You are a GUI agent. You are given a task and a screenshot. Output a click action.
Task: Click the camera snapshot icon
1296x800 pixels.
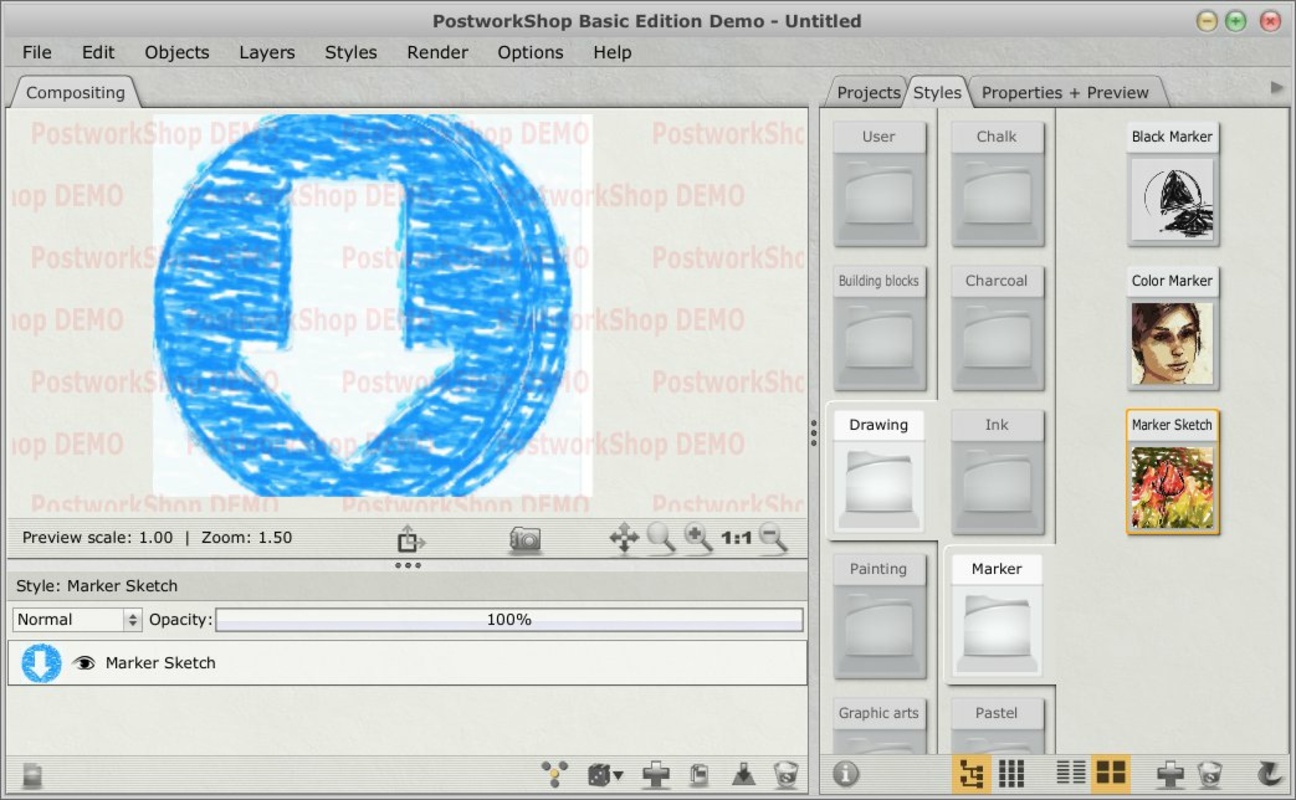[525, 540]
